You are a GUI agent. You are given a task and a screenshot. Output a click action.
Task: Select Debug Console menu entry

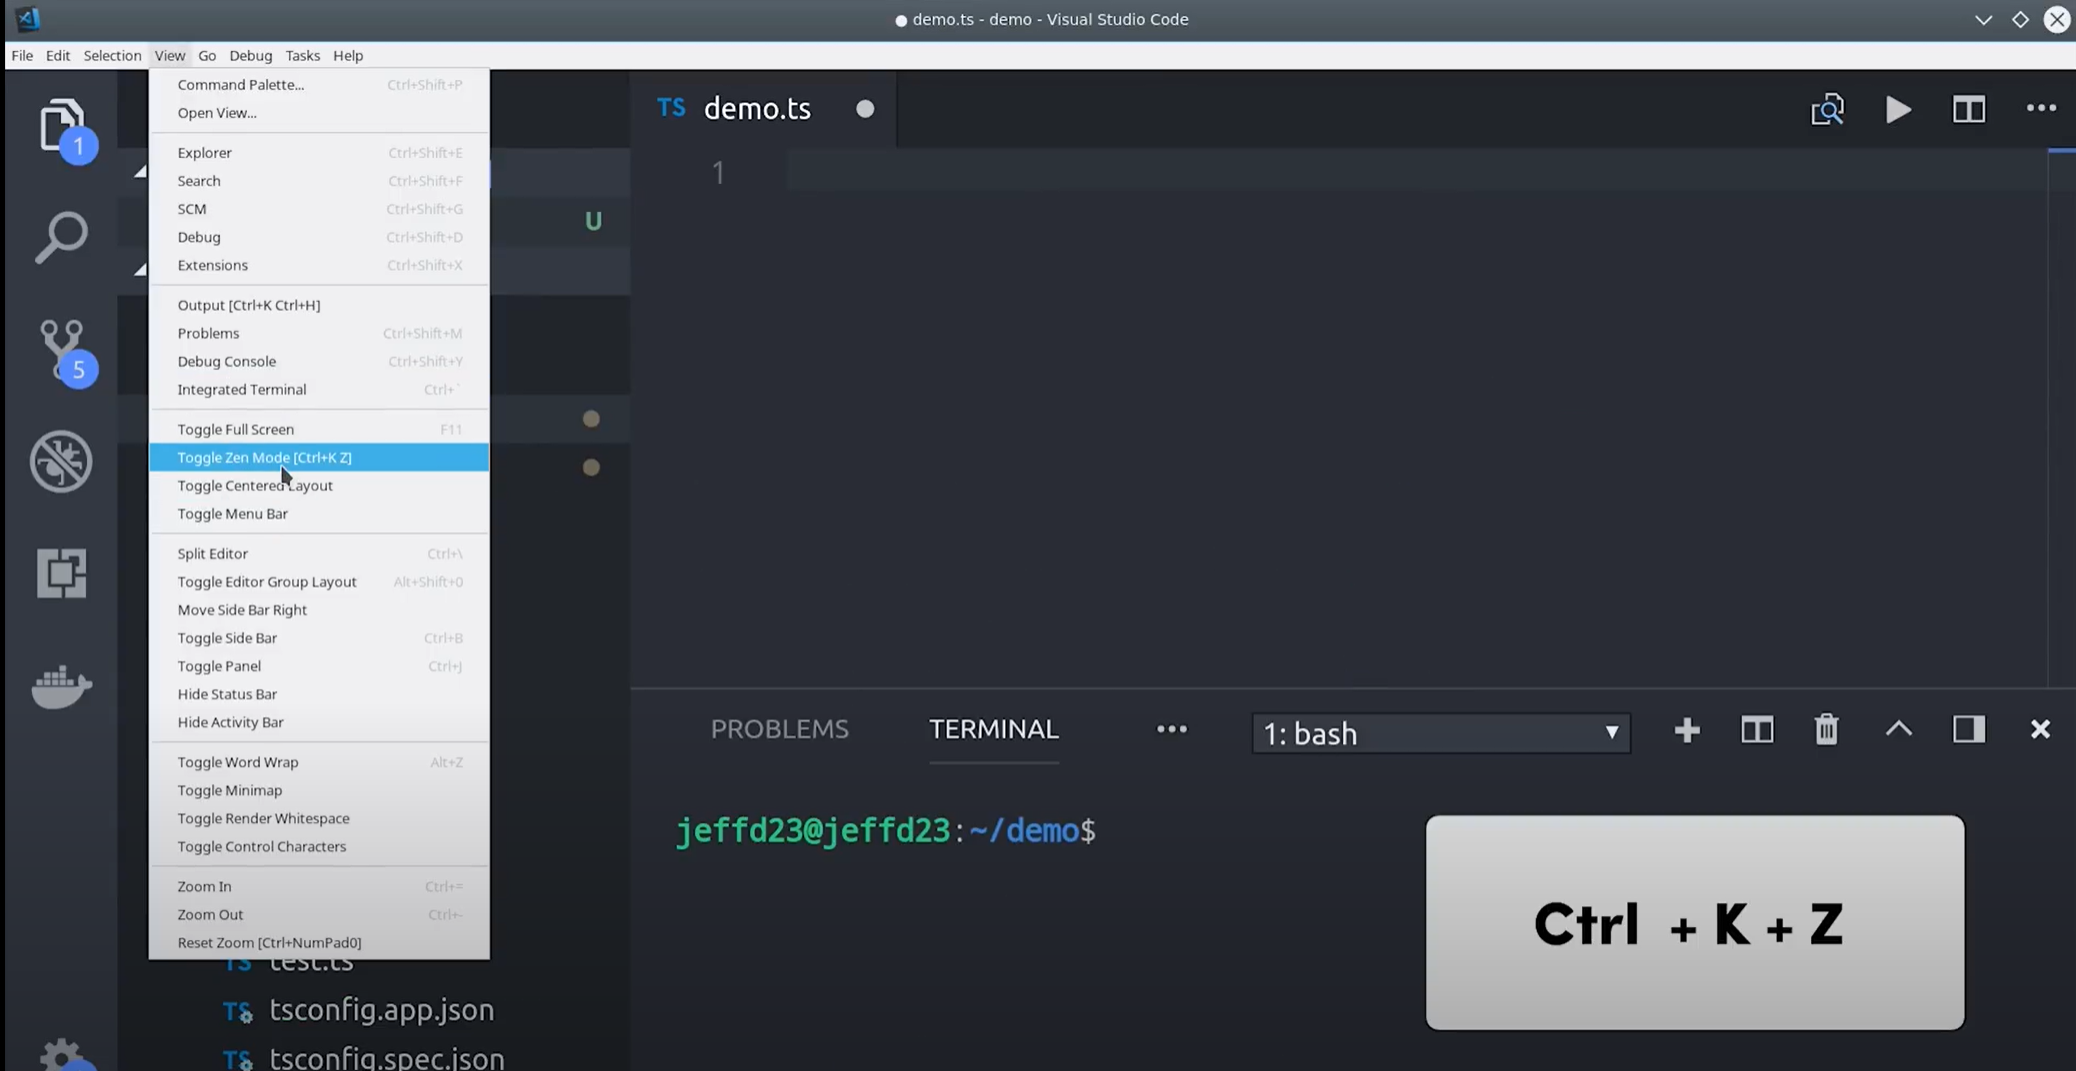click(319, 360)
